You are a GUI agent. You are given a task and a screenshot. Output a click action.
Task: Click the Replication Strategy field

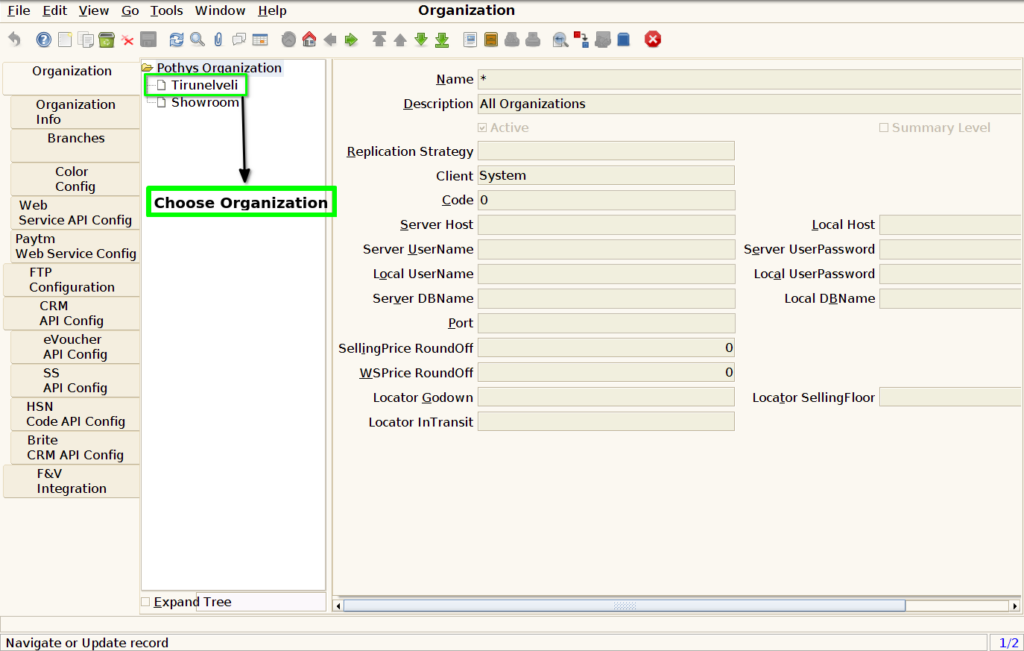coord(606,151)
